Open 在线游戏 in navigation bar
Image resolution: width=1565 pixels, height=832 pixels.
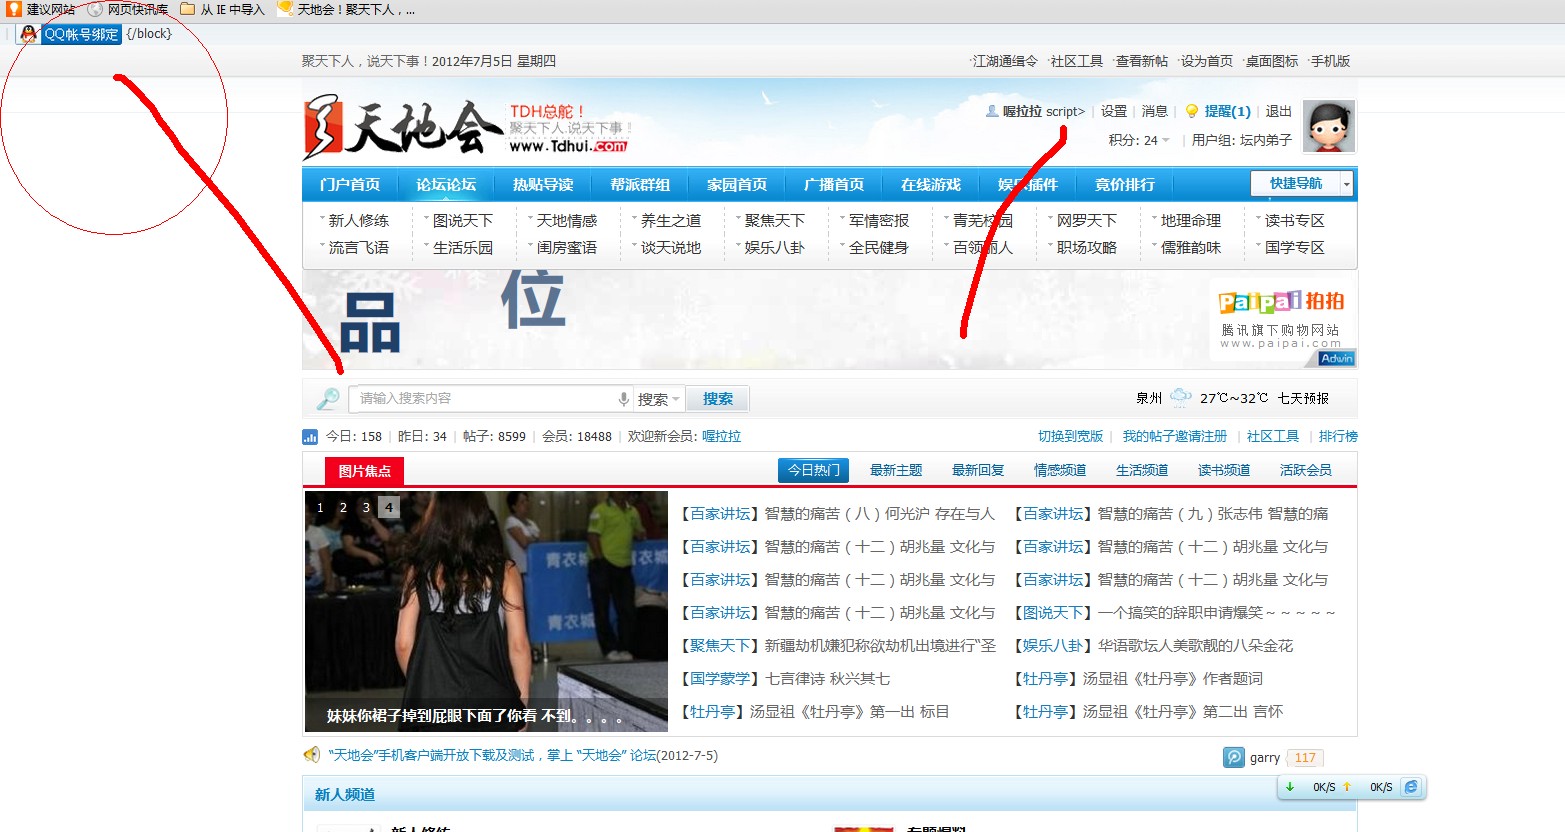point(930,185)
